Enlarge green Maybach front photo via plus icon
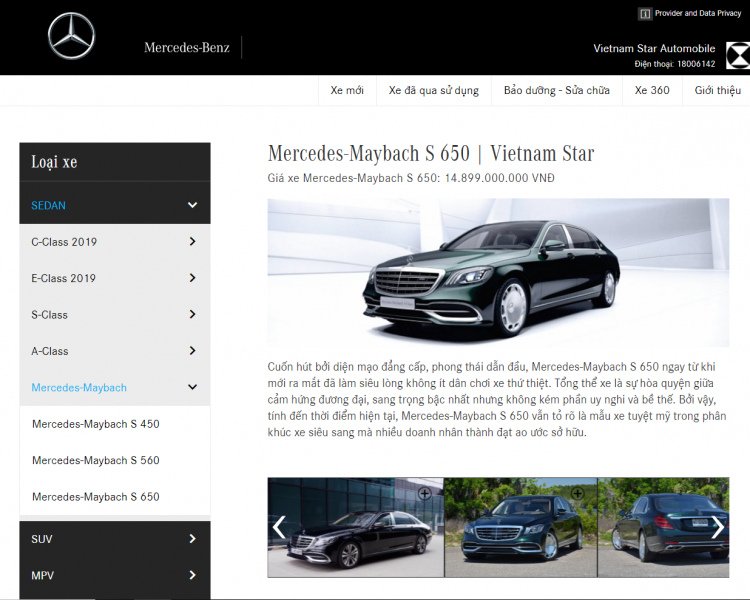 (578, 493)
